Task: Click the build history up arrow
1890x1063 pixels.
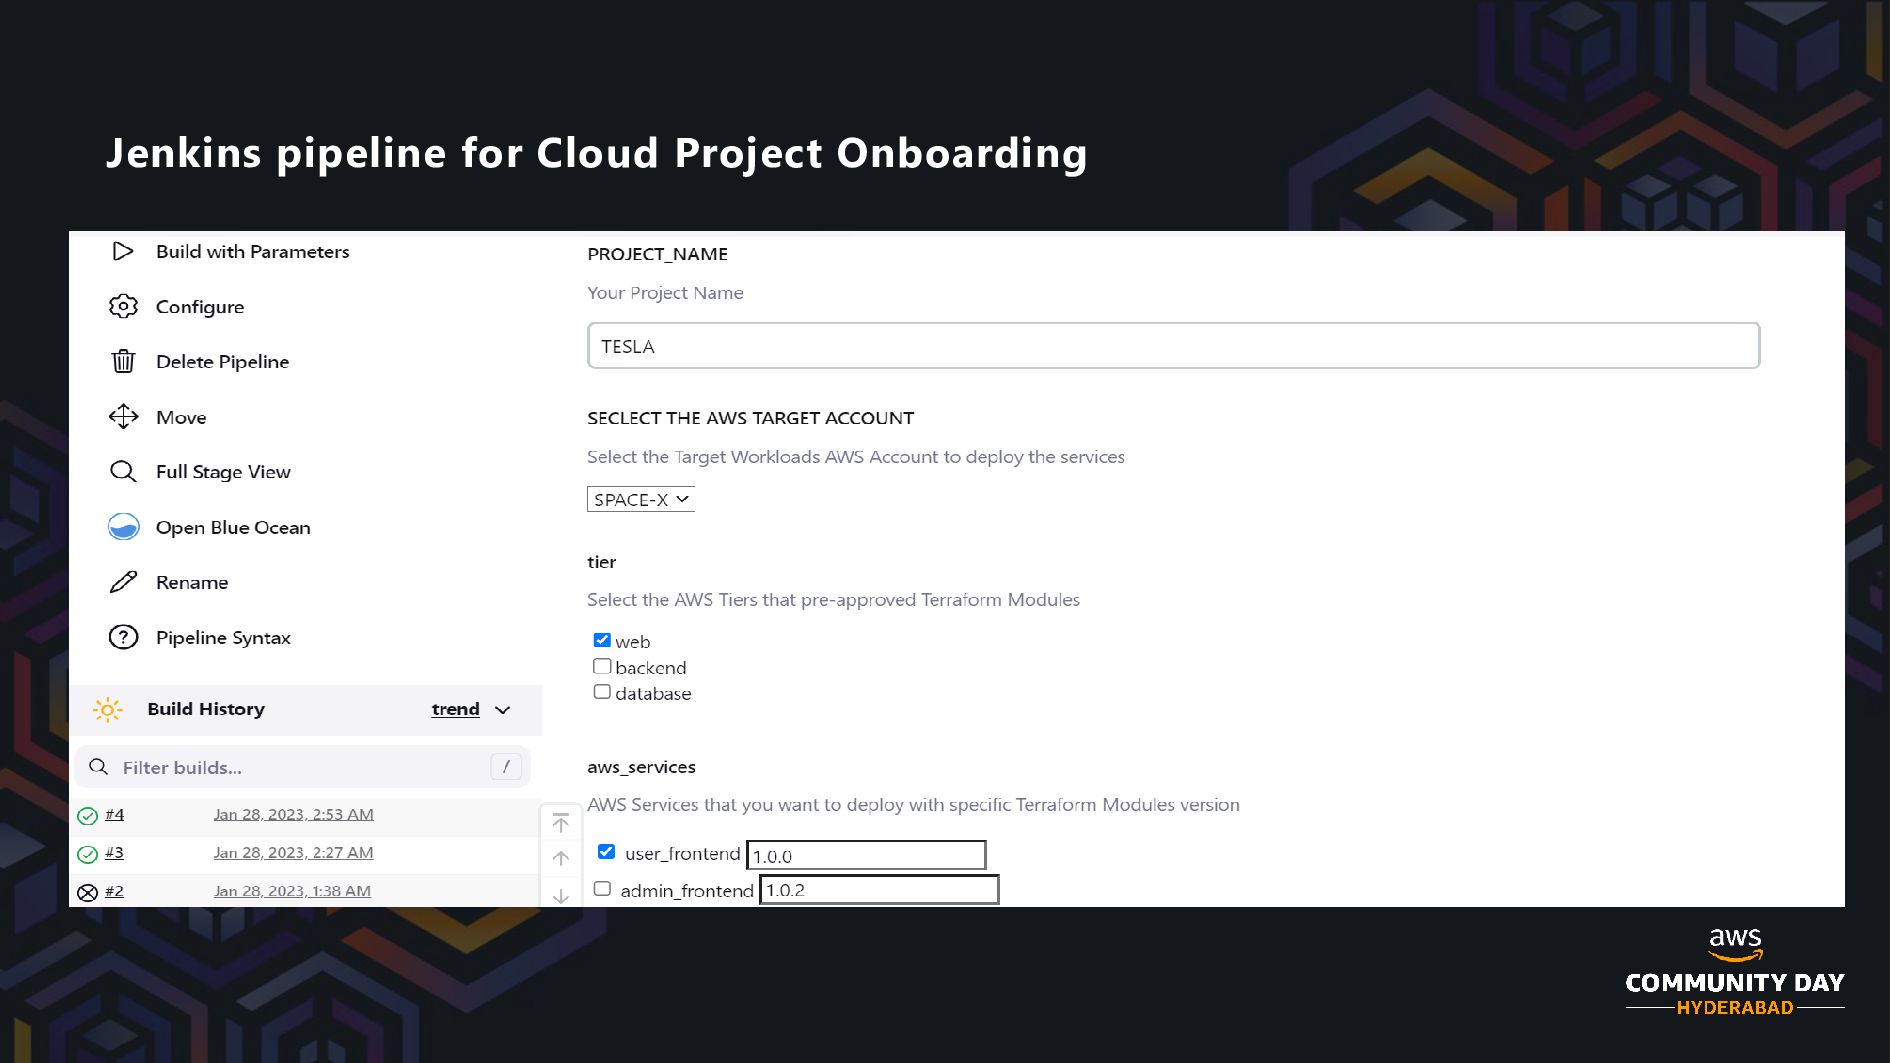Action: pos(561,858)
